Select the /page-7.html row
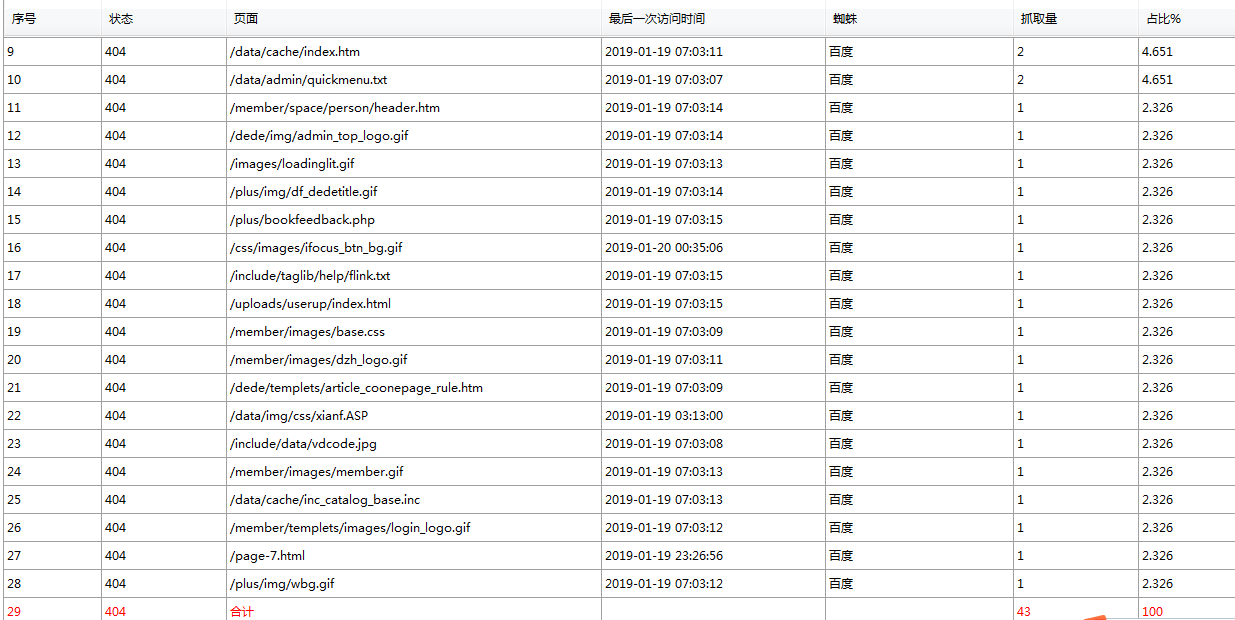Viewport: 1235px width, 620px height. point(267,556)
